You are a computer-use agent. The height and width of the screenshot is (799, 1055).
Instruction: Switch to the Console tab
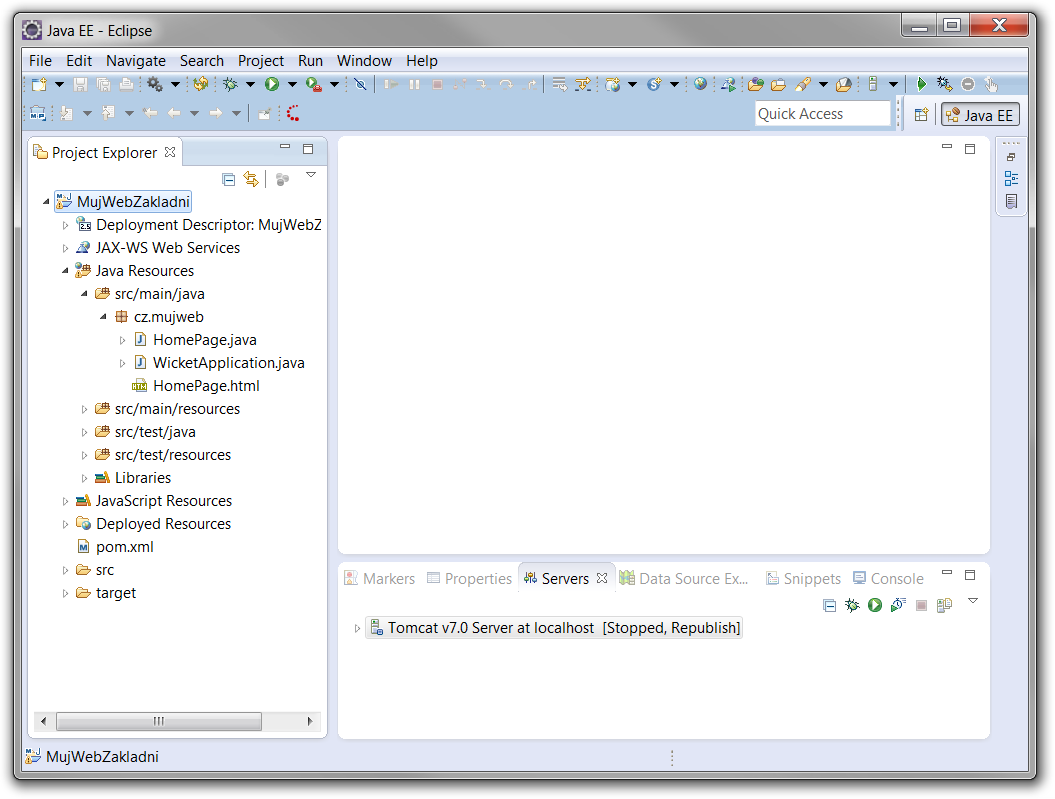[x=888, y=578]
